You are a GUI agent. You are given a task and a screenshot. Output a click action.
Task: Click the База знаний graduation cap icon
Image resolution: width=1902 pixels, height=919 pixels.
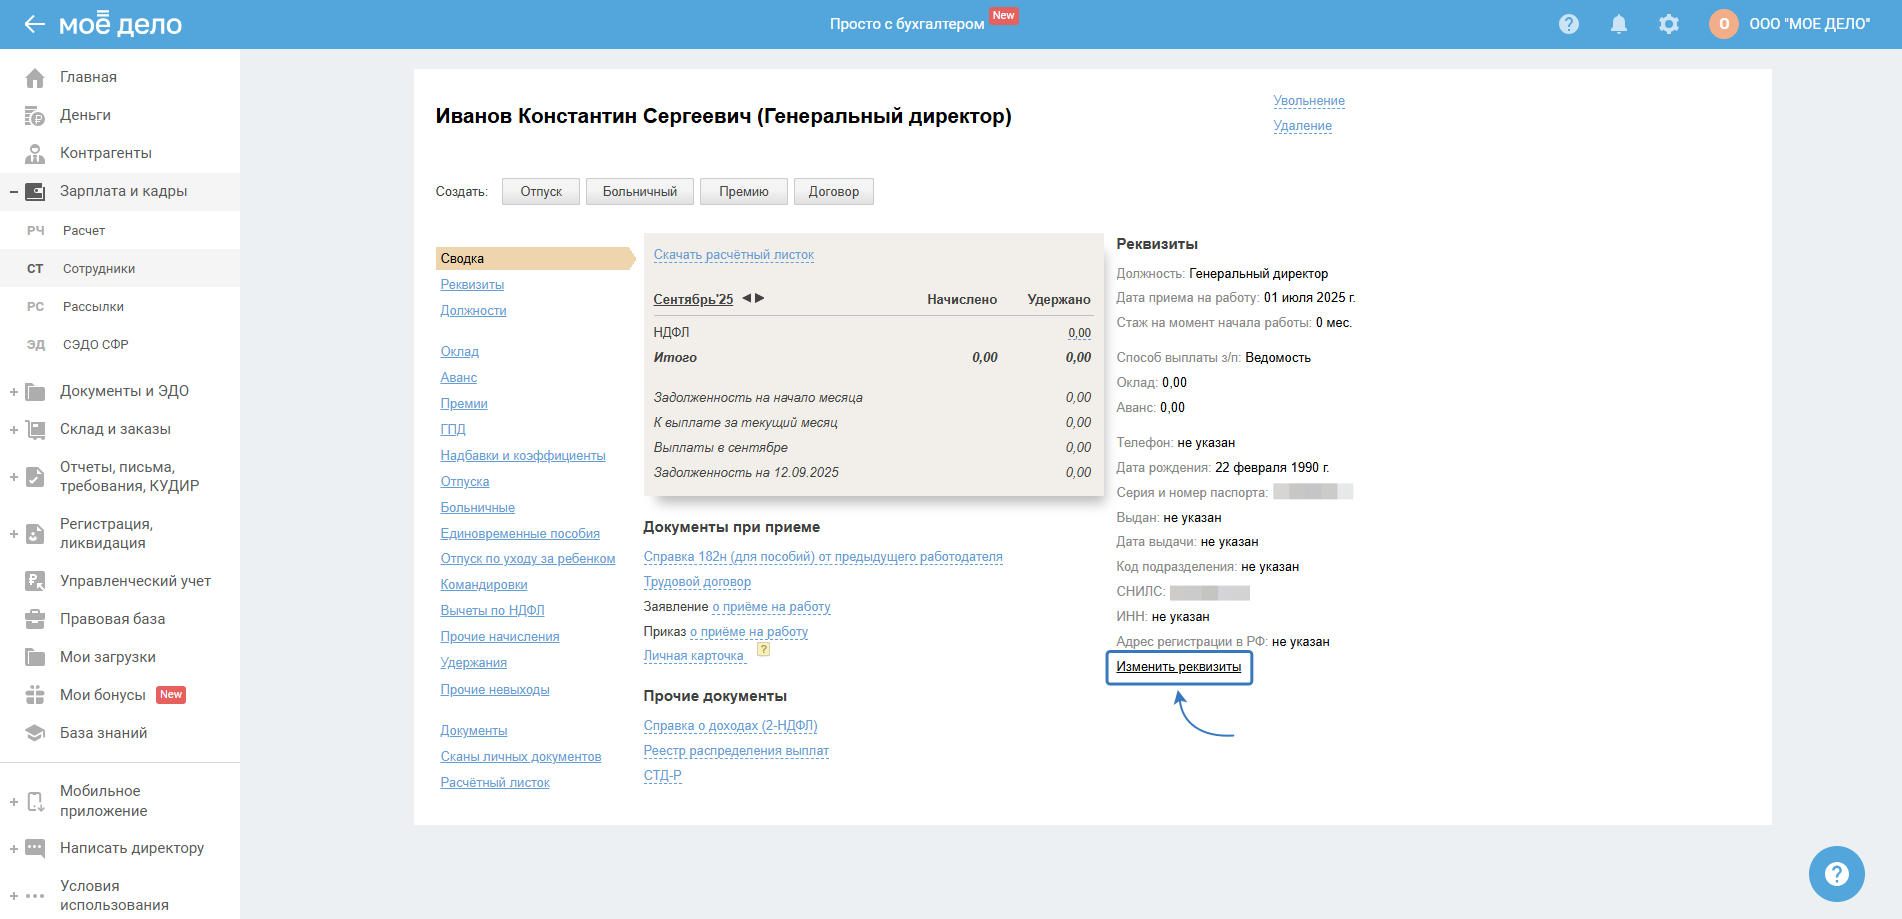click(x=35, y=733)
